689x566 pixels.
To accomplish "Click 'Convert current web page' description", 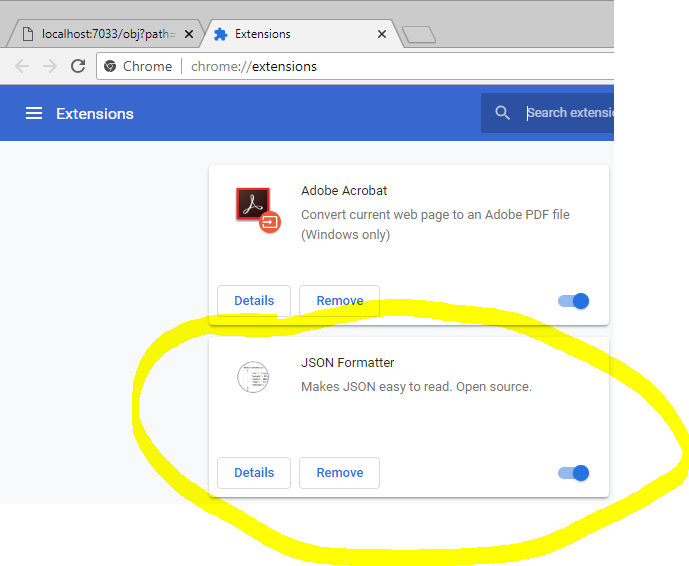I will coord(435,225).
